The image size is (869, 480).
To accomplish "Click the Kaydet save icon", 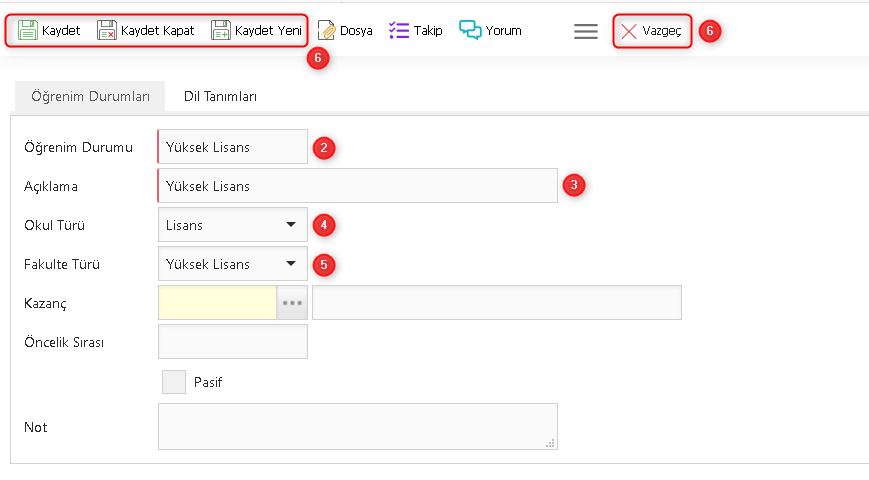I will [x=28, y=31].
